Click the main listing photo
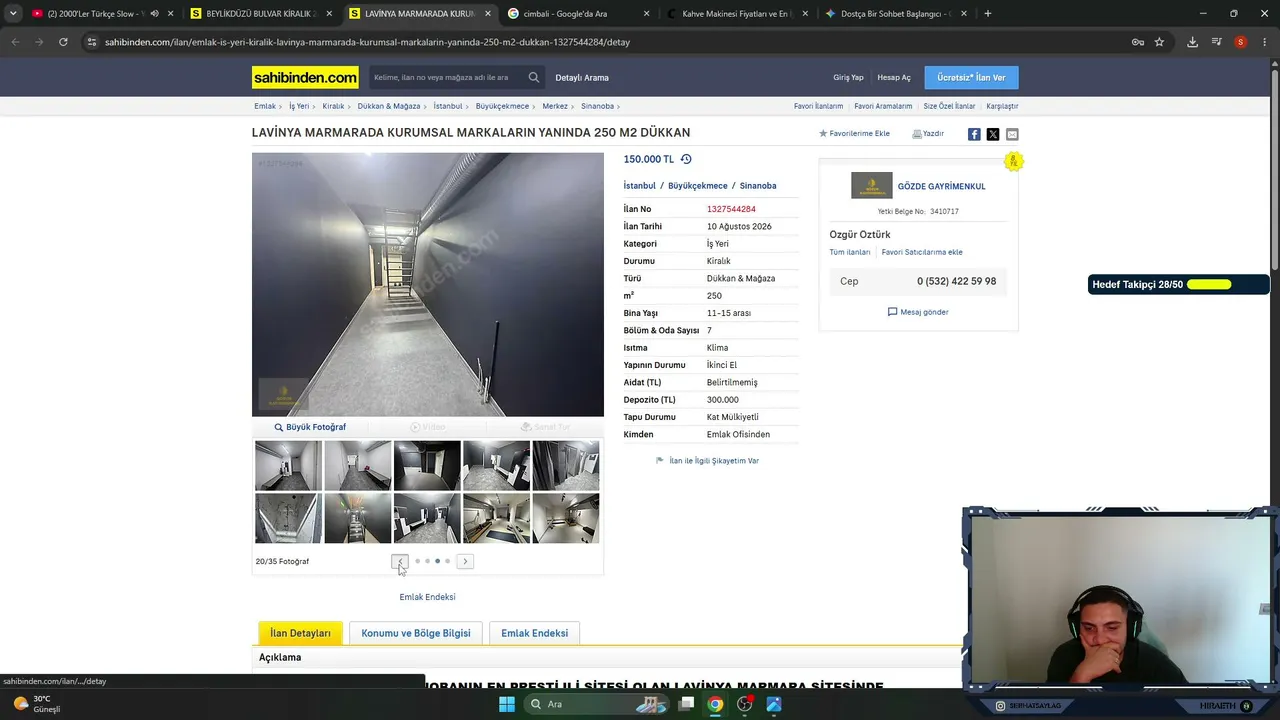 (428, 284)
